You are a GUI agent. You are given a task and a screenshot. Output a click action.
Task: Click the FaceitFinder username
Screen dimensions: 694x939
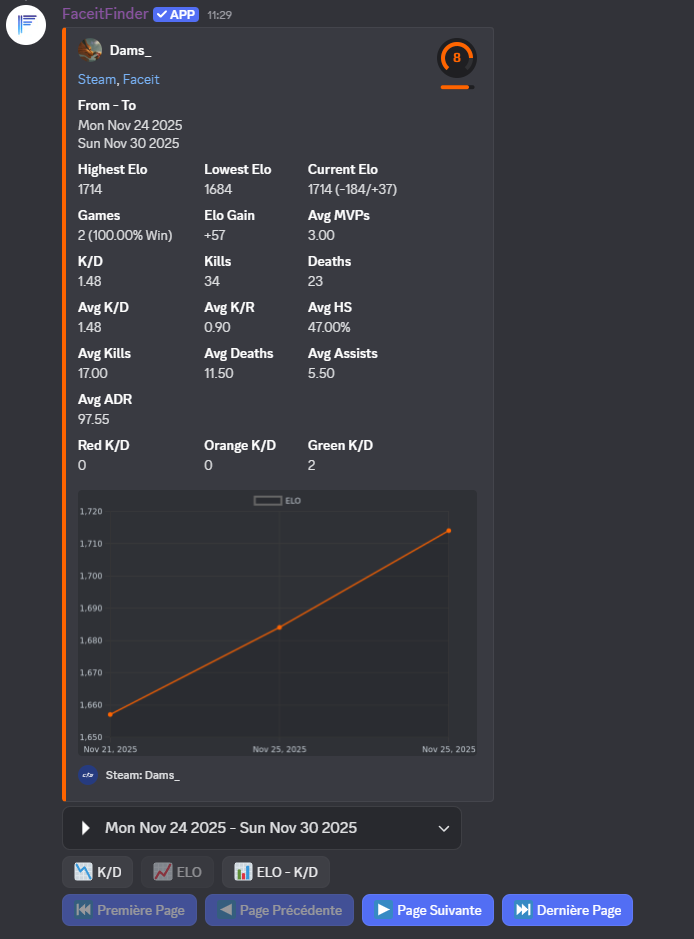pyautogui.click(x=105, y=14)
